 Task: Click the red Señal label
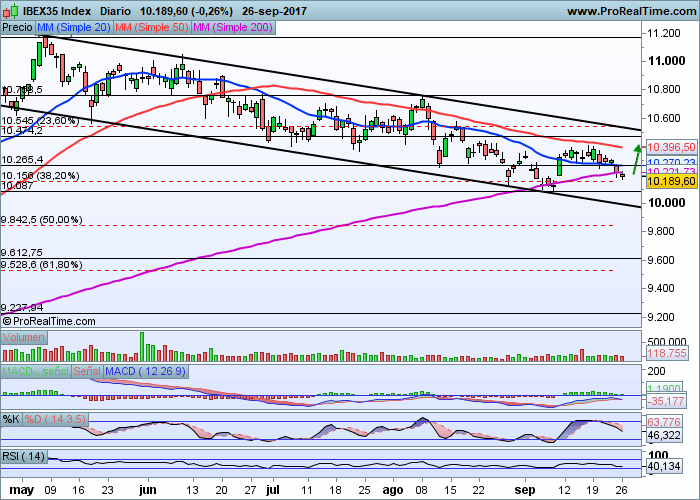(x=87, y=371)
